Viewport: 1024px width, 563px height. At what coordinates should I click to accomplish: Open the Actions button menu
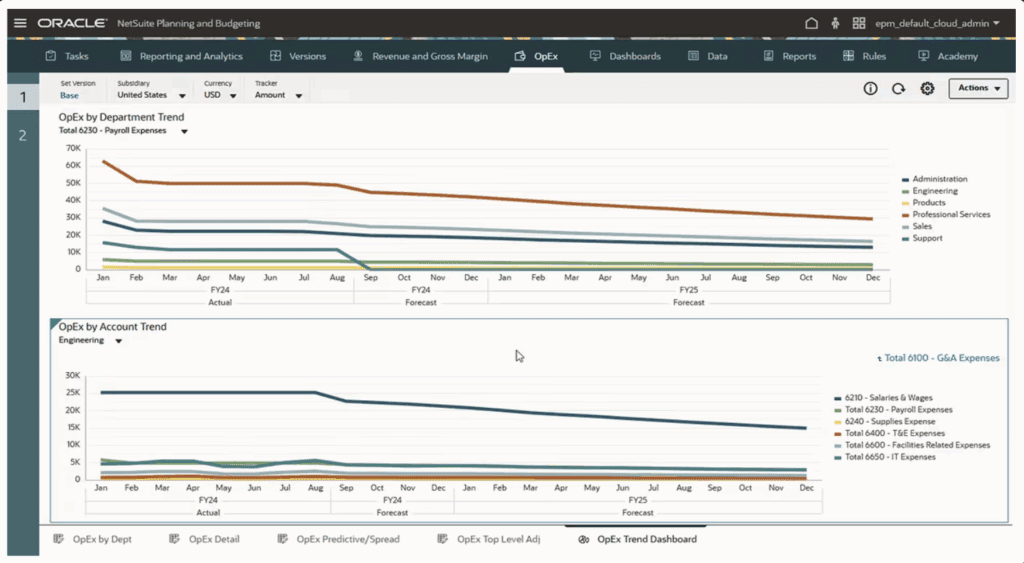coord(978,88)
